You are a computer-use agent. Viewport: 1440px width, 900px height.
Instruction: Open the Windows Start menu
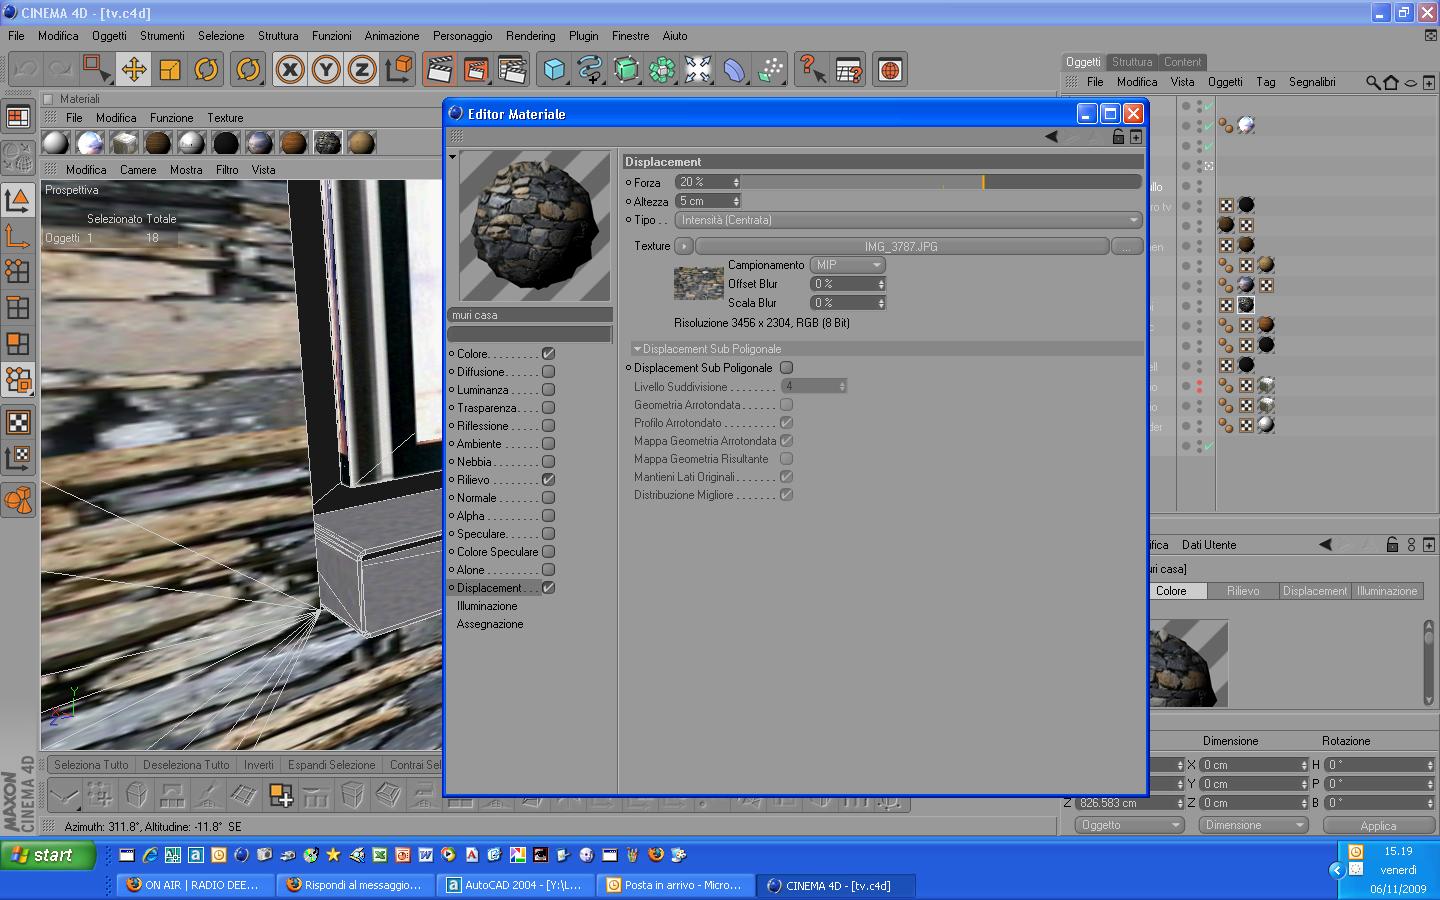point(48,855)
